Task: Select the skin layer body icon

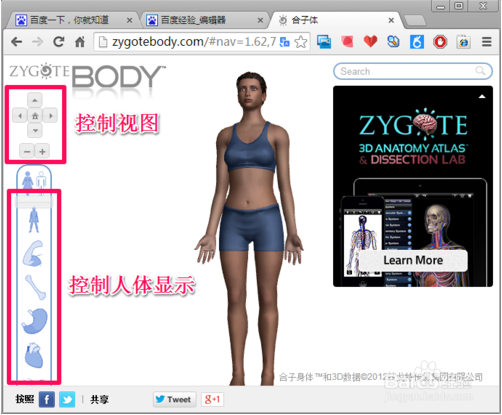Action: pyautogui.click(x=34, y=220)
